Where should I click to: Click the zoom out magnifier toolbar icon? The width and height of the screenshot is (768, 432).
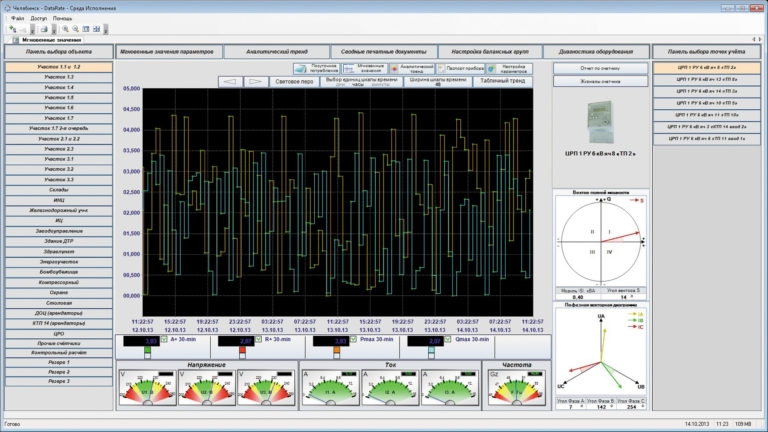pyautogui.click(x=75, y=29)
